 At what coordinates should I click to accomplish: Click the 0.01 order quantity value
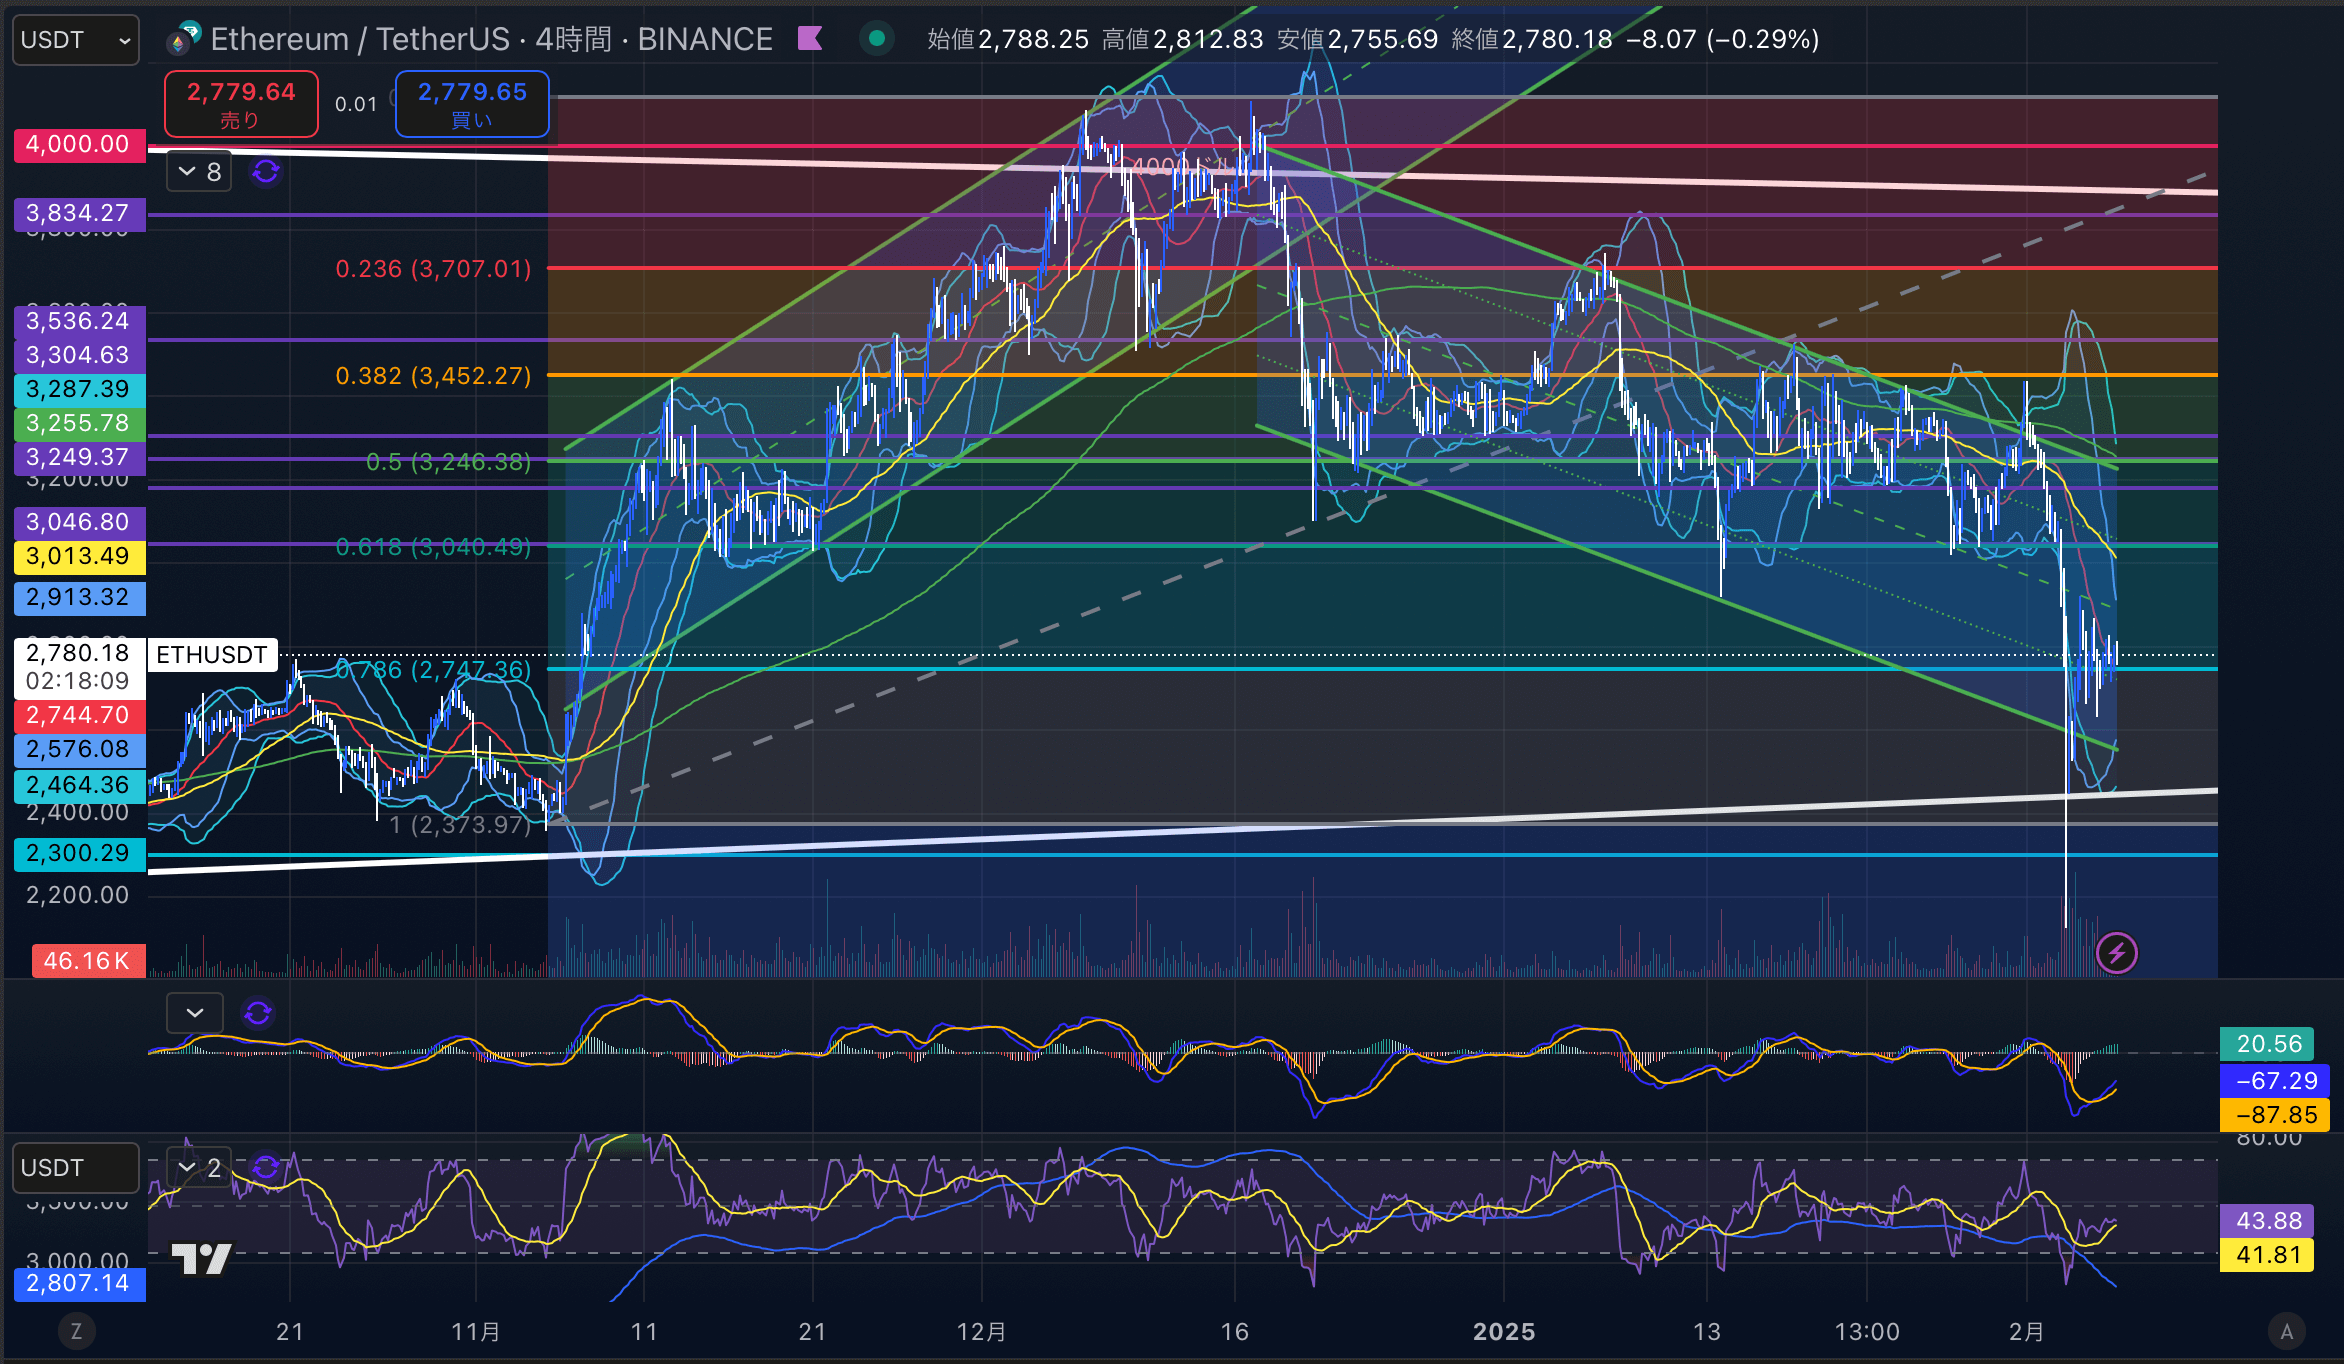(356, 104)
